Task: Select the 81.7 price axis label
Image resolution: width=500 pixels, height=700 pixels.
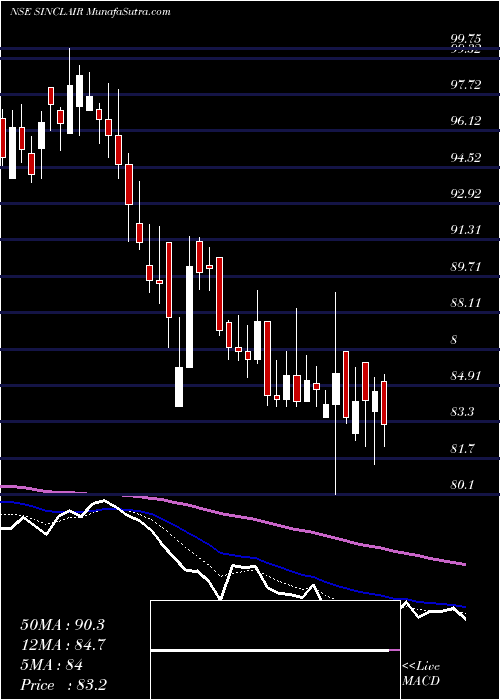Action: click(462, 449)
